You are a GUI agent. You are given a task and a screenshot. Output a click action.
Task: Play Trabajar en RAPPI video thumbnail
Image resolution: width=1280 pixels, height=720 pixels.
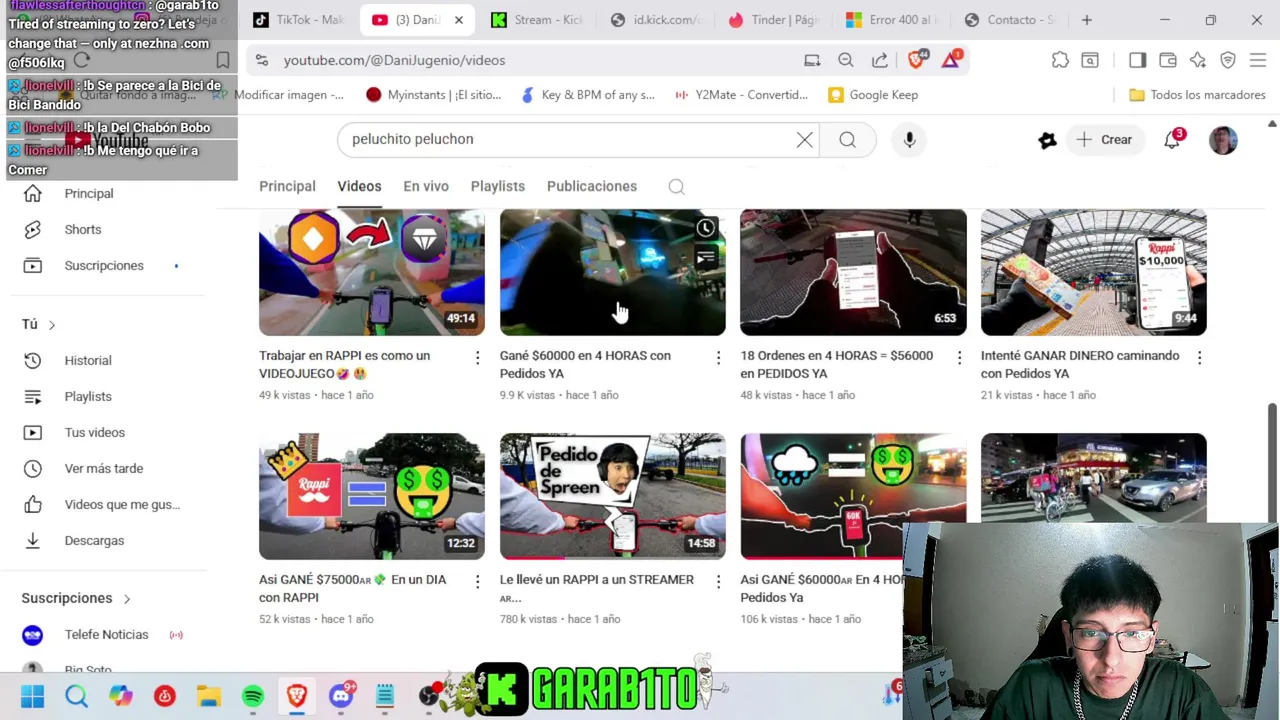[372, 272]
